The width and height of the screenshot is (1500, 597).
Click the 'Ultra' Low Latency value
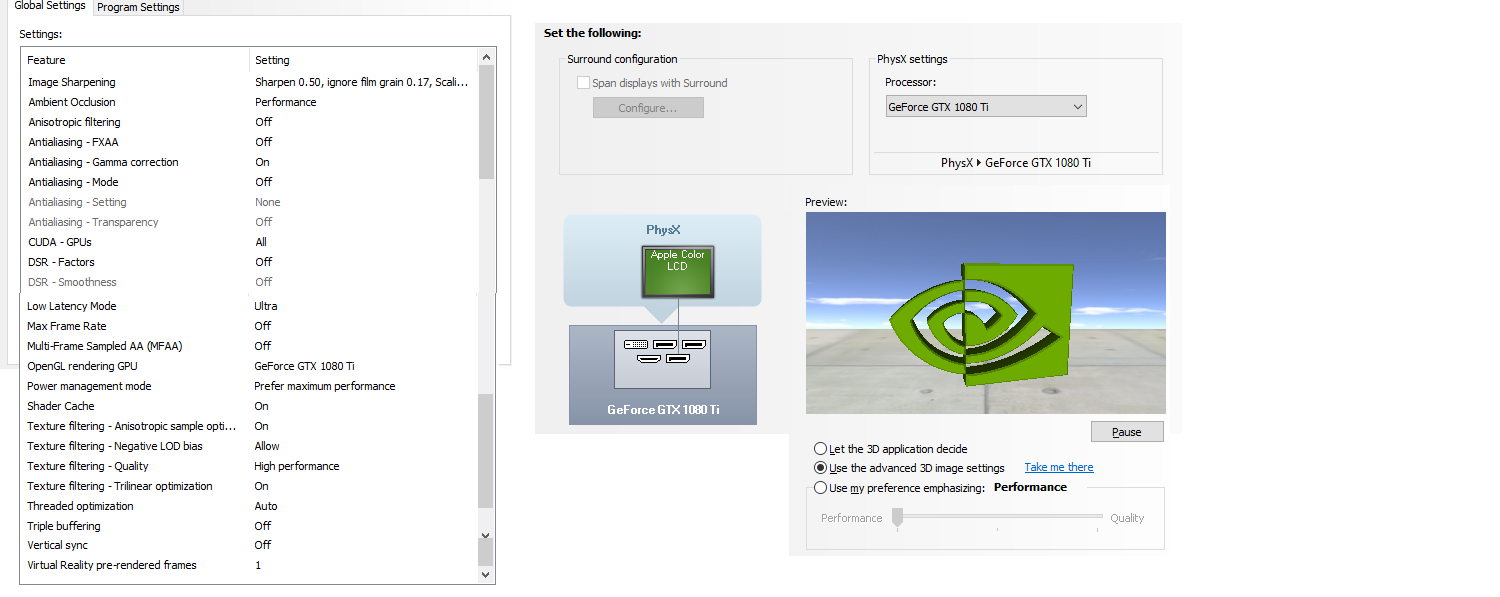[266, 306]
